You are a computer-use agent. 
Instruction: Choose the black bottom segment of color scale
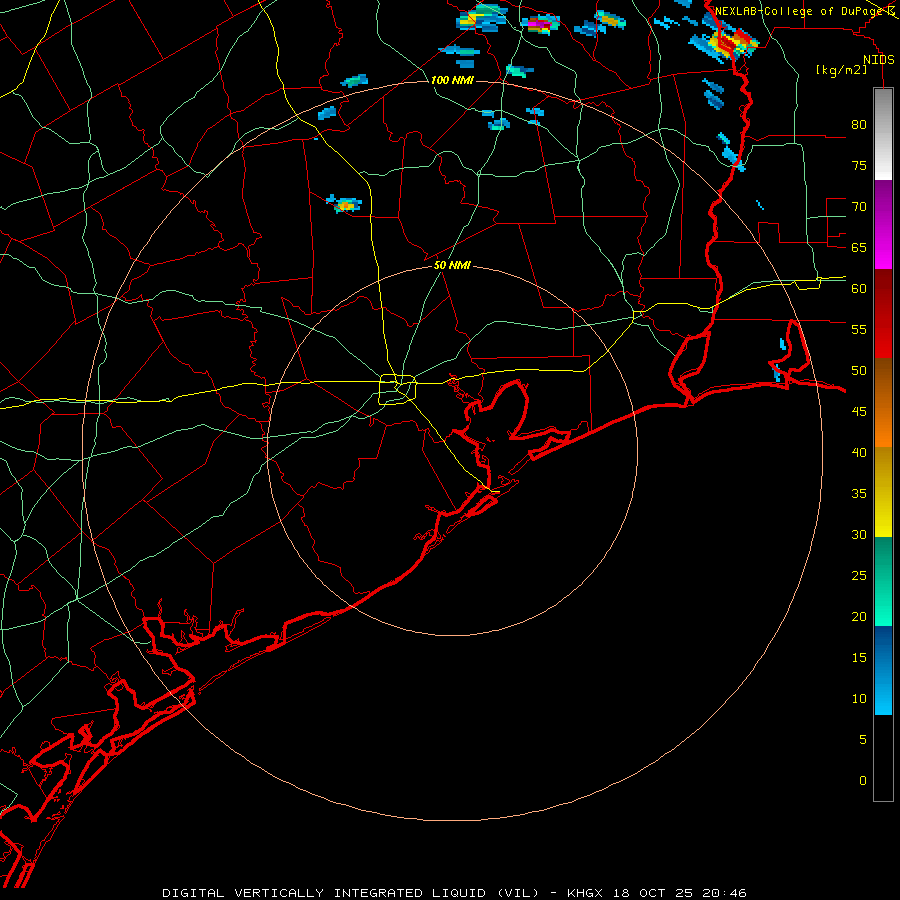coord(883,758)
